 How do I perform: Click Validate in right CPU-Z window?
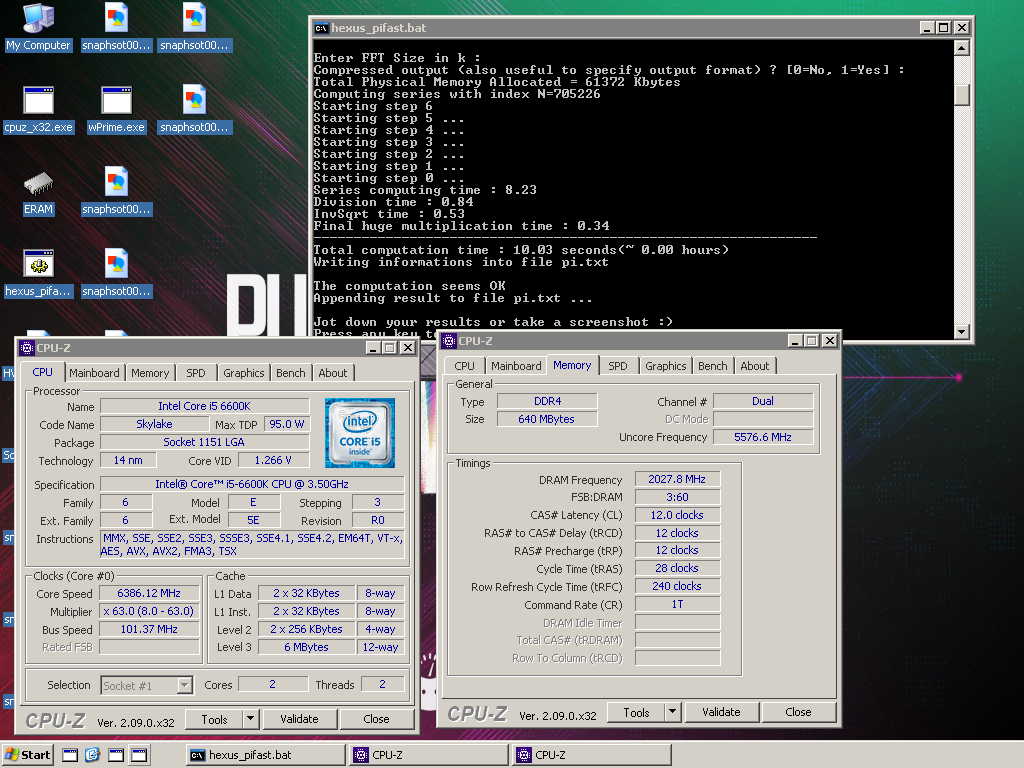(x=721, y=712)
